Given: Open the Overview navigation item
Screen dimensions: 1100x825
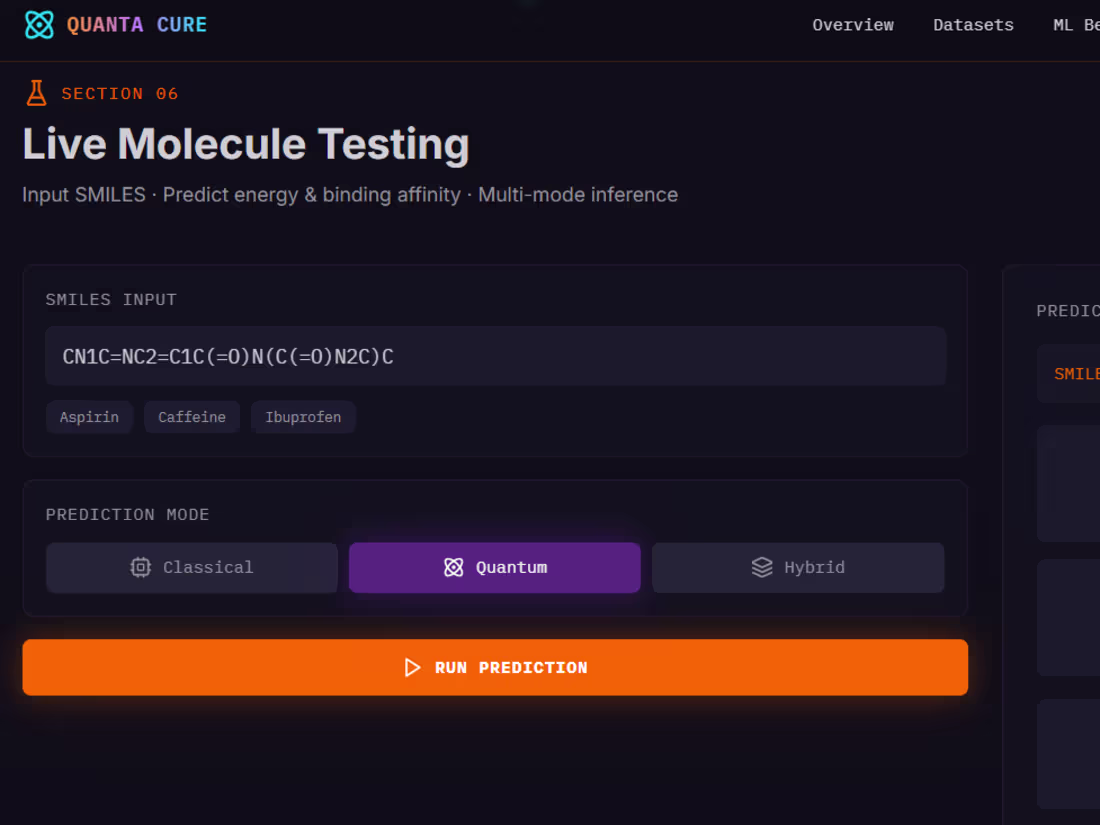Looking at the screenshot, I should click(853, 25).
